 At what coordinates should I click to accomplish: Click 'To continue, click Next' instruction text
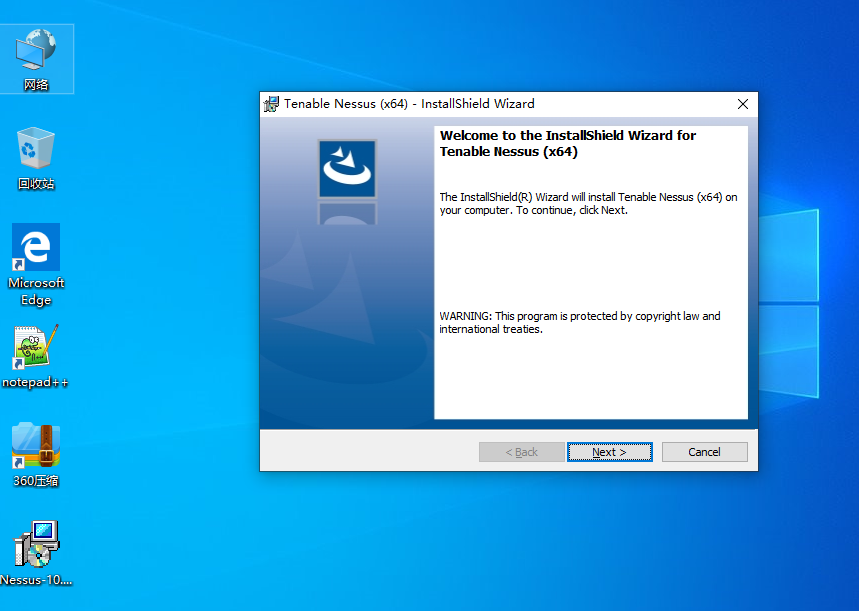tap(572, 210)
